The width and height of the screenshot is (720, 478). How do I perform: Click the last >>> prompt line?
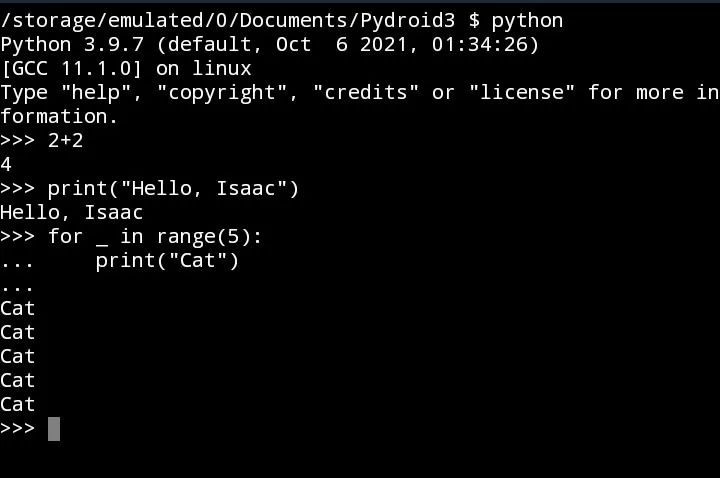point(30,429)
